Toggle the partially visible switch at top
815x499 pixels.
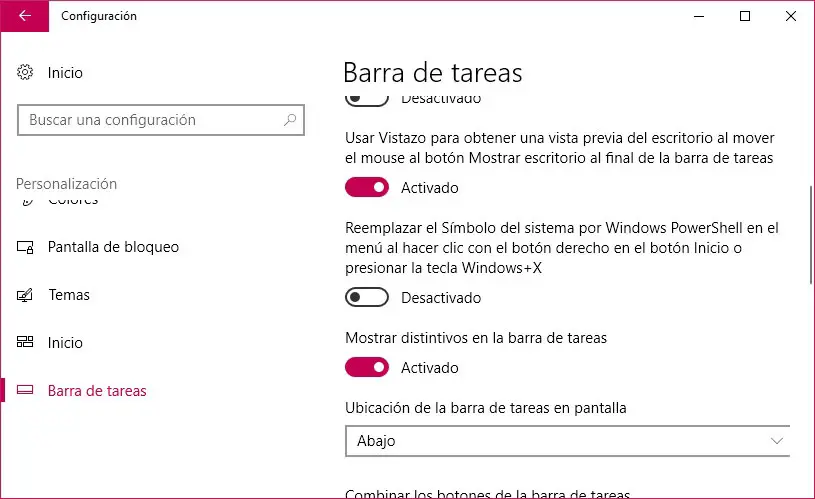click(x=367, y=99)
